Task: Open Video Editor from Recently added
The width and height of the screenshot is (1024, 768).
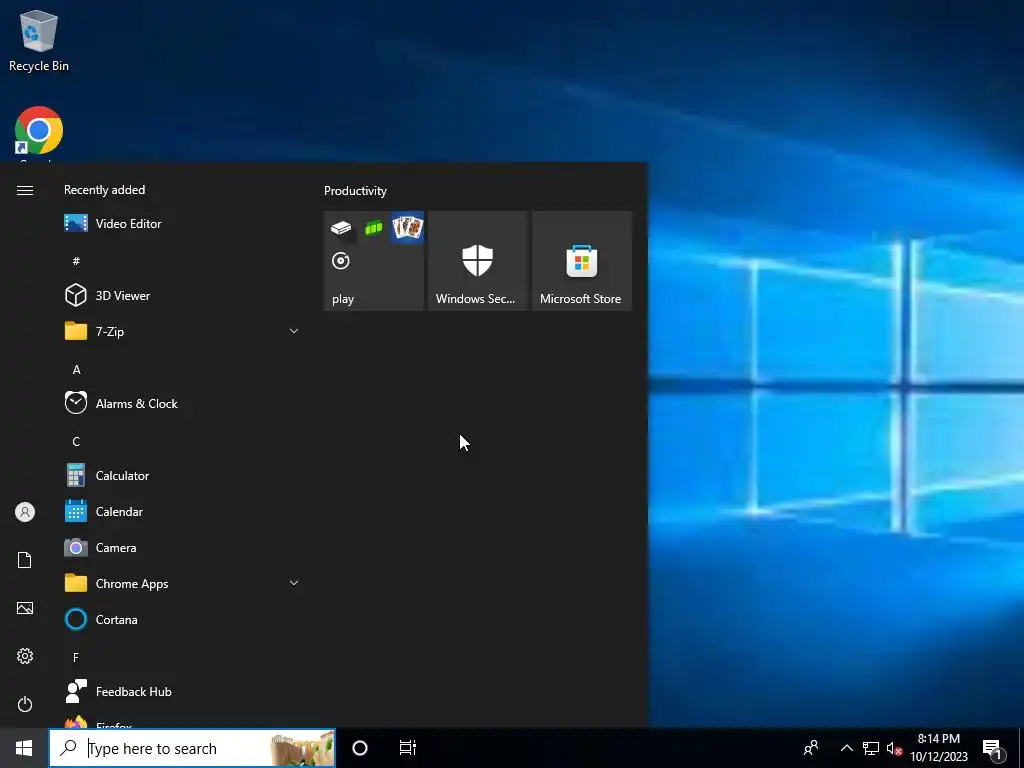Action: tap(183, 223)
